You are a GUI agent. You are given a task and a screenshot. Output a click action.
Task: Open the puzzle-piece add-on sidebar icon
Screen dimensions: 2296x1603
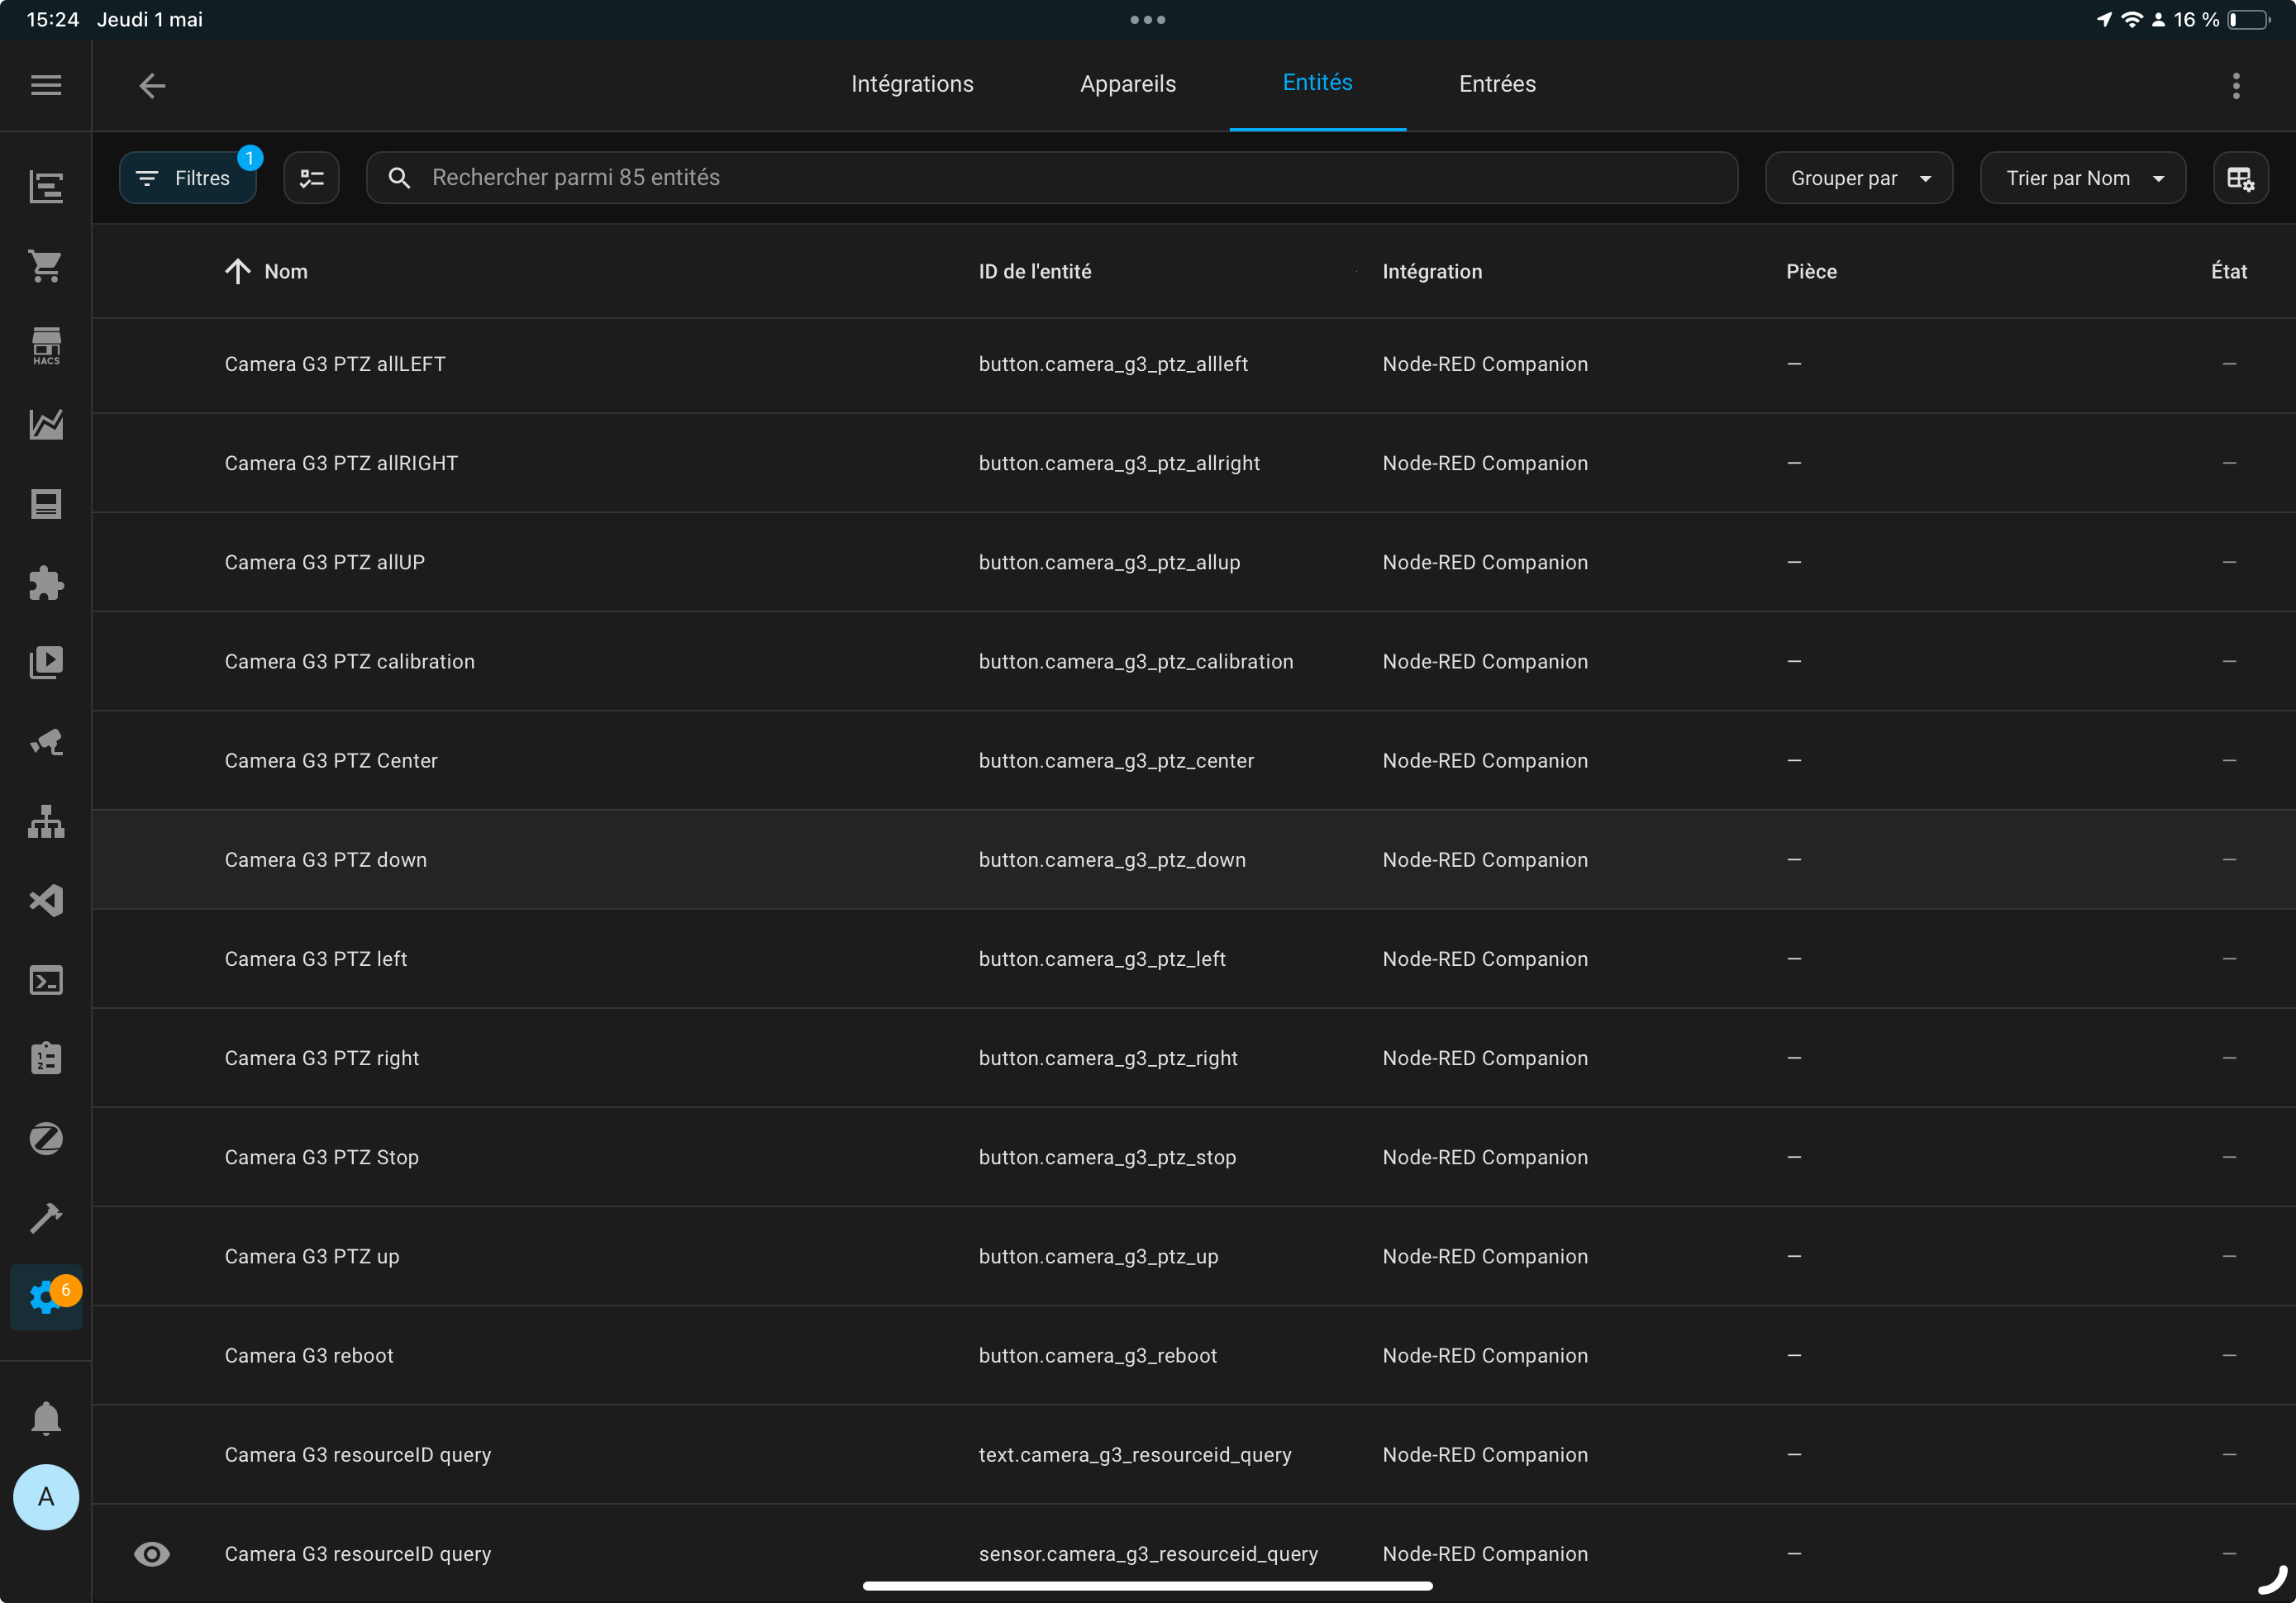[x=46, y=583]
